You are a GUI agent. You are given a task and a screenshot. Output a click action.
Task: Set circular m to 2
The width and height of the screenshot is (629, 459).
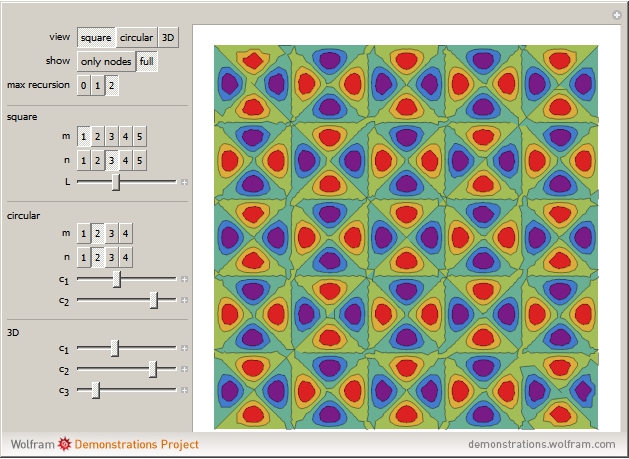(x=97, y=234)
